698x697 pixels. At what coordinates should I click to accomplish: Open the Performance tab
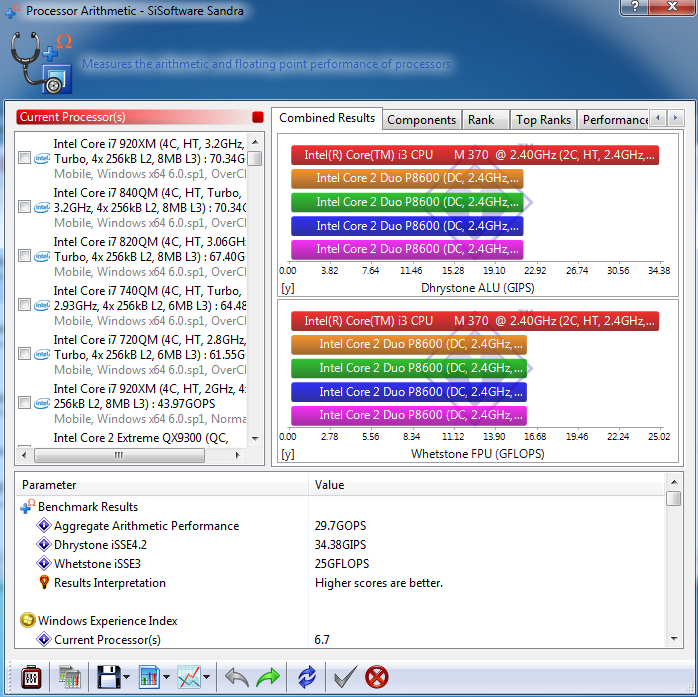615,120
